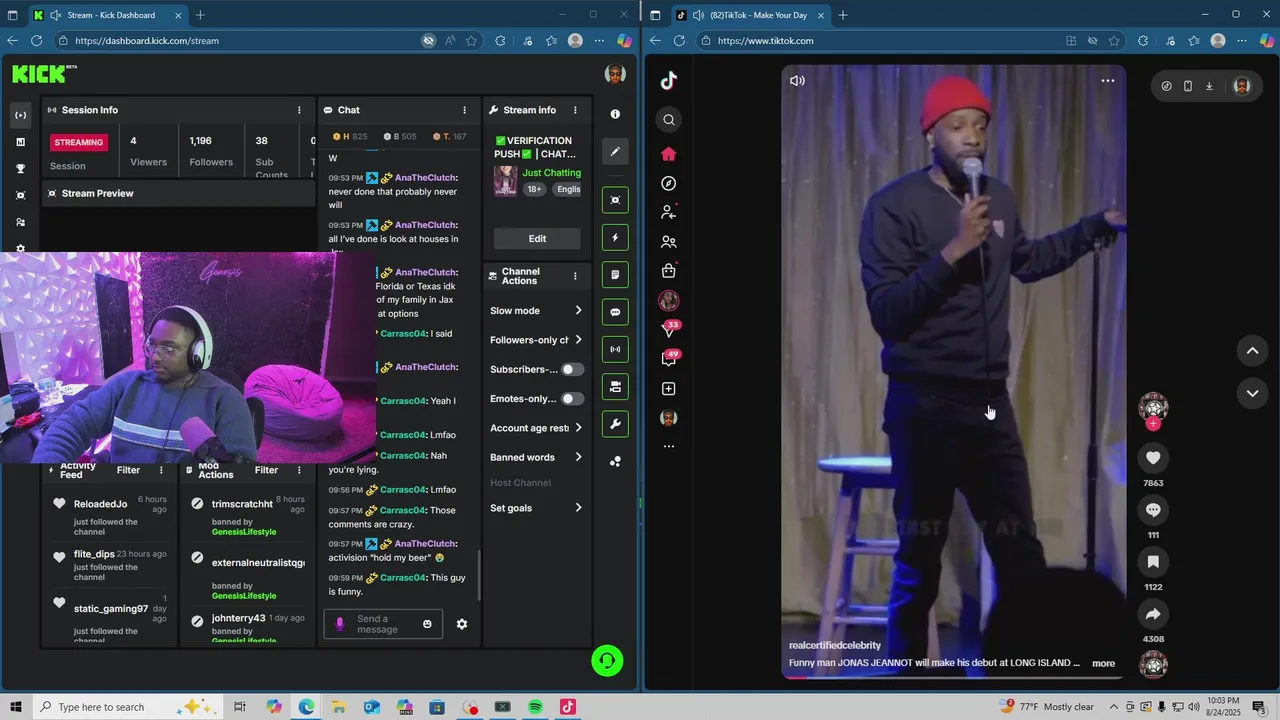This screenshot has height=720, width=1280.
Task: Bookmark the TikTok video
Action: 1153,562
